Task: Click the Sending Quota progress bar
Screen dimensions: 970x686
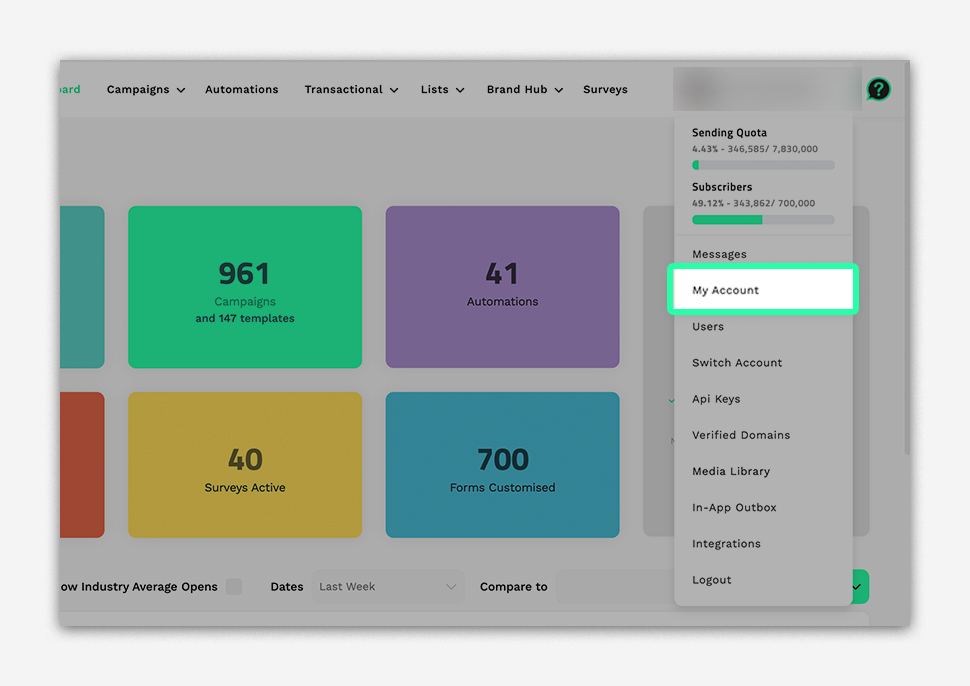Action: coord(763,165)
